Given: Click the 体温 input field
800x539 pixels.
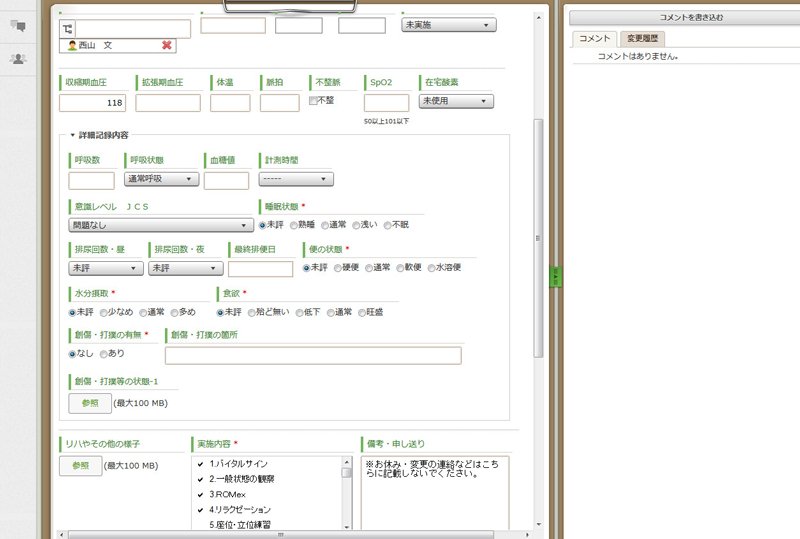Looking at the screenshot, I should (230, 103).
